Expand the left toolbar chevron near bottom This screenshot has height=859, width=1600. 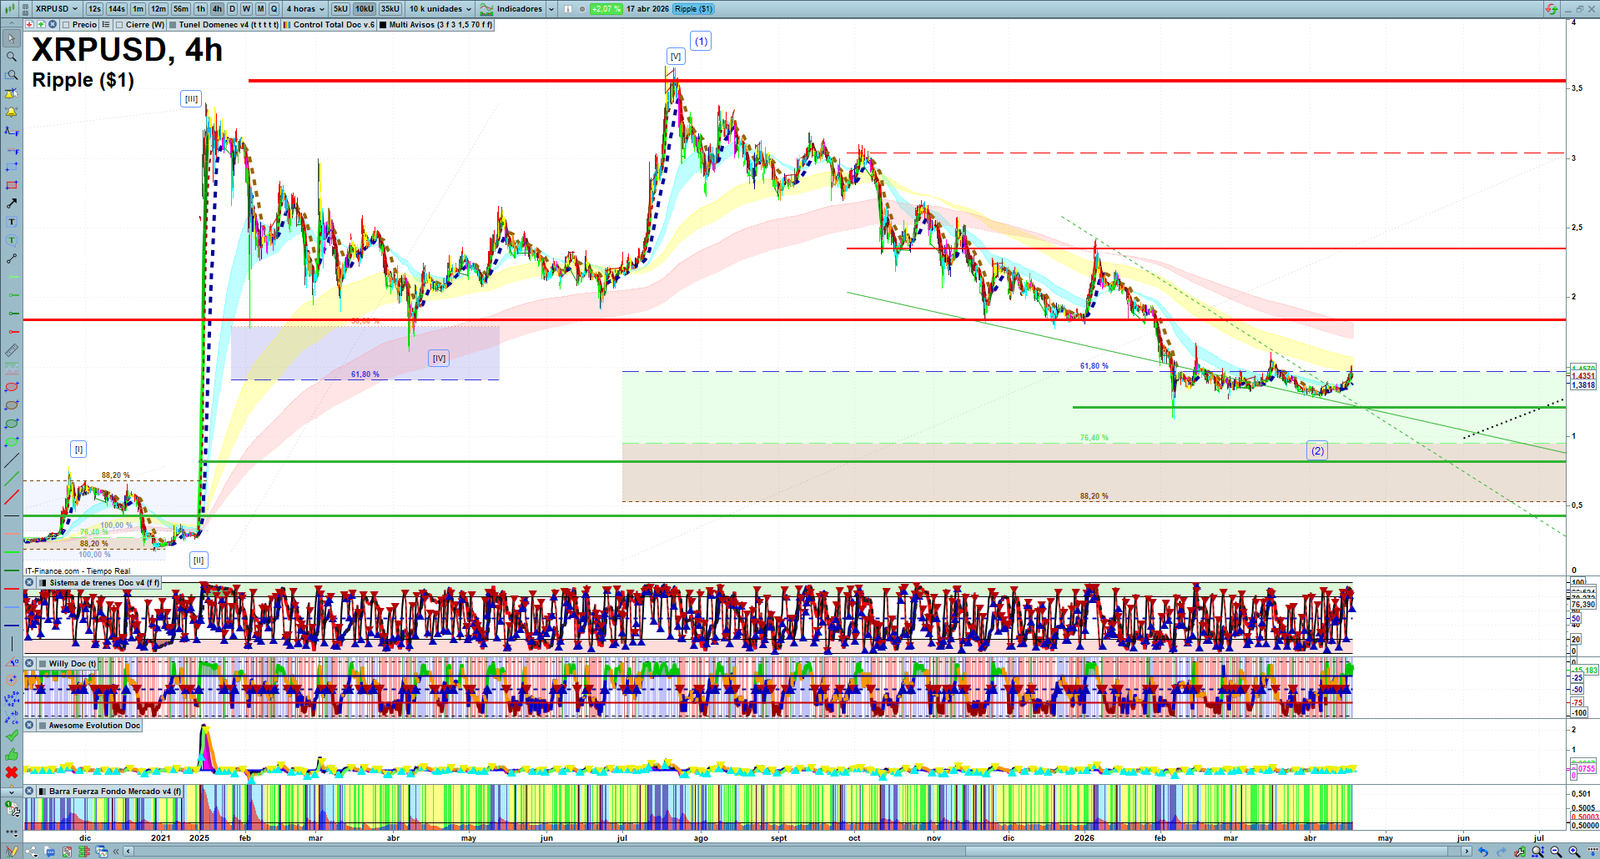(x=11, y=791)
